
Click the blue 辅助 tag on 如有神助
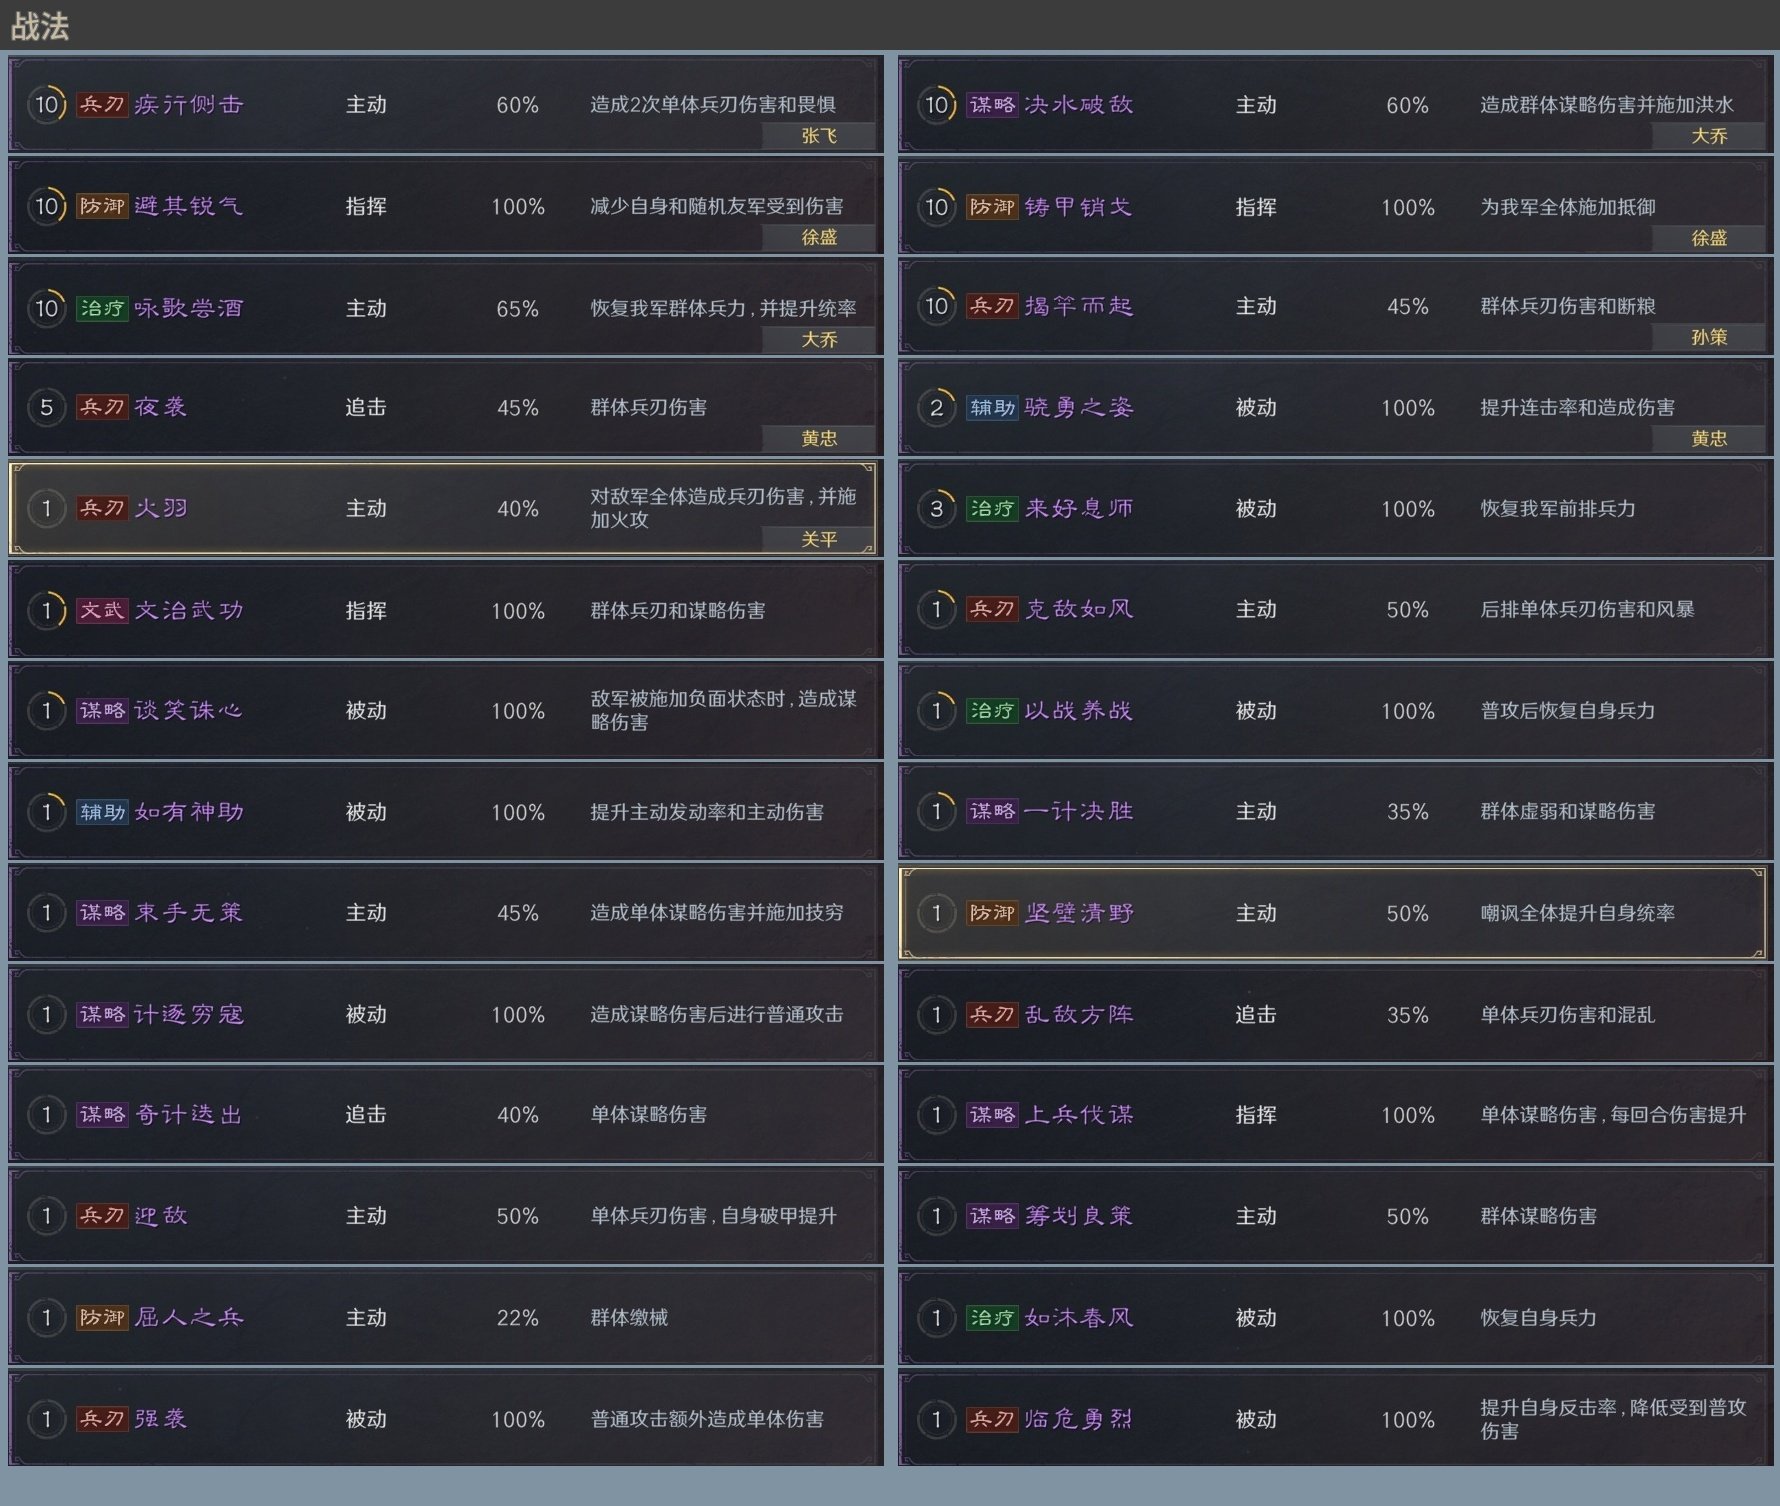tap(102, 812)
